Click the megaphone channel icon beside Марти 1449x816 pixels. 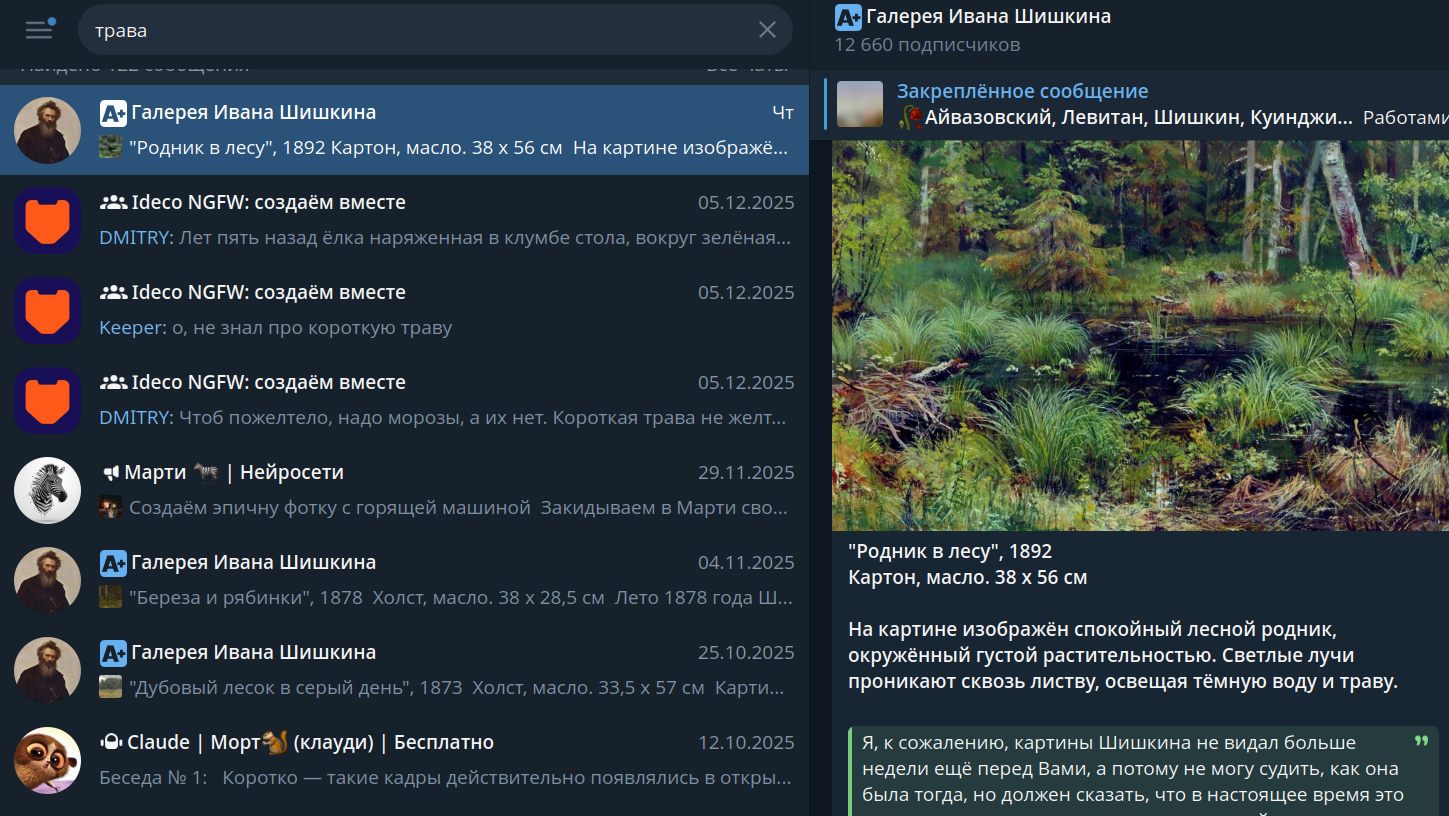[x=110, y=473]
